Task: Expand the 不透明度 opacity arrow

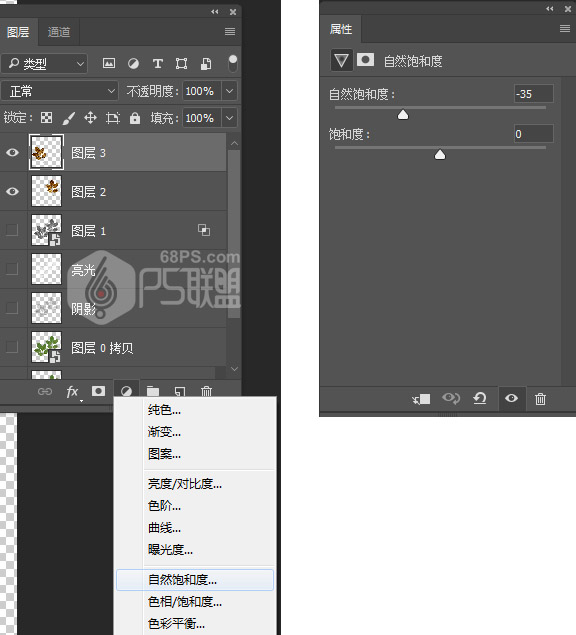Action: (x=229, y=91)
